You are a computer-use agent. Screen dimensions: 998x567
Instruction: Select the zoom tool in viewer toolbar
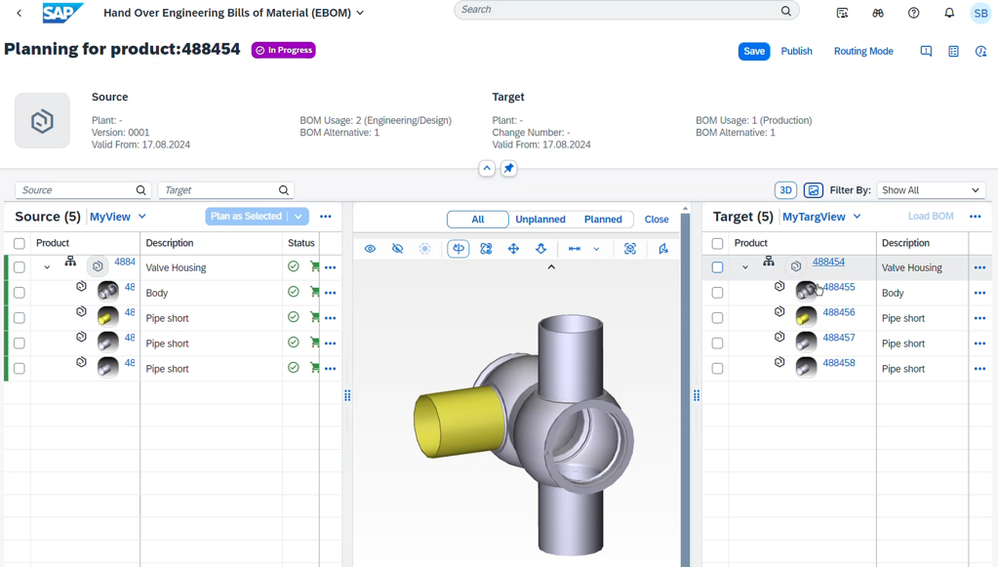[x=541, y=249]
